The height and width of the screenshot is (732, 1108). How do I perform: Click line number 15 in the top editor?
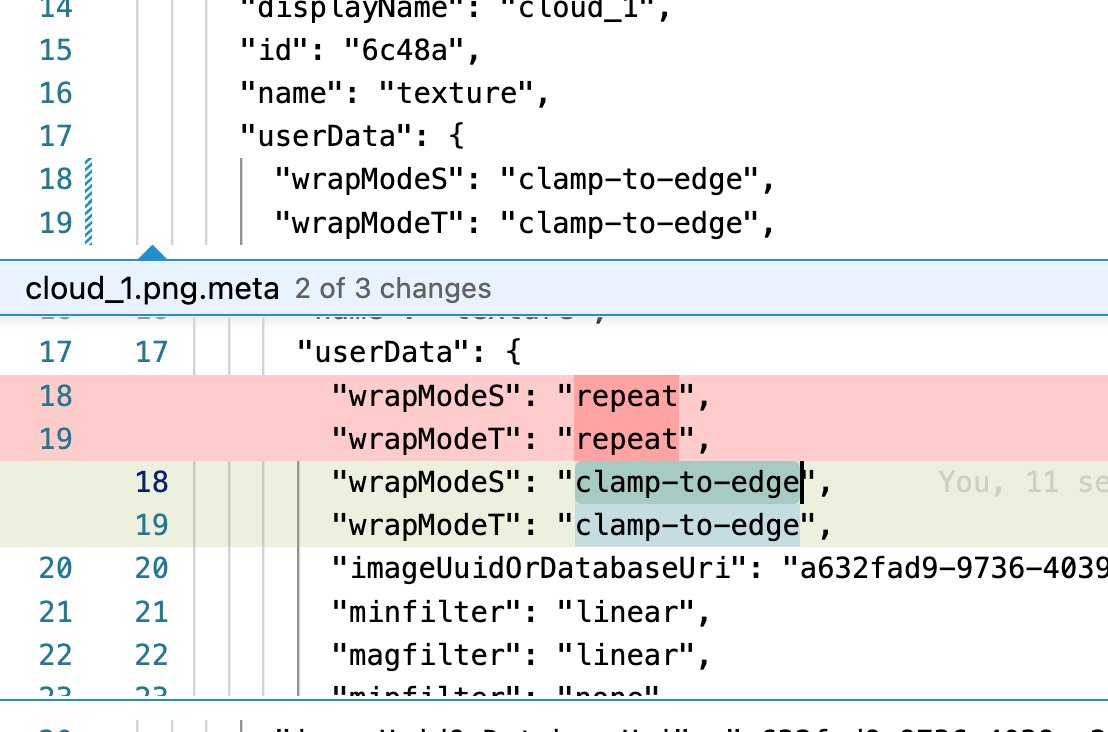coord(56,50)
